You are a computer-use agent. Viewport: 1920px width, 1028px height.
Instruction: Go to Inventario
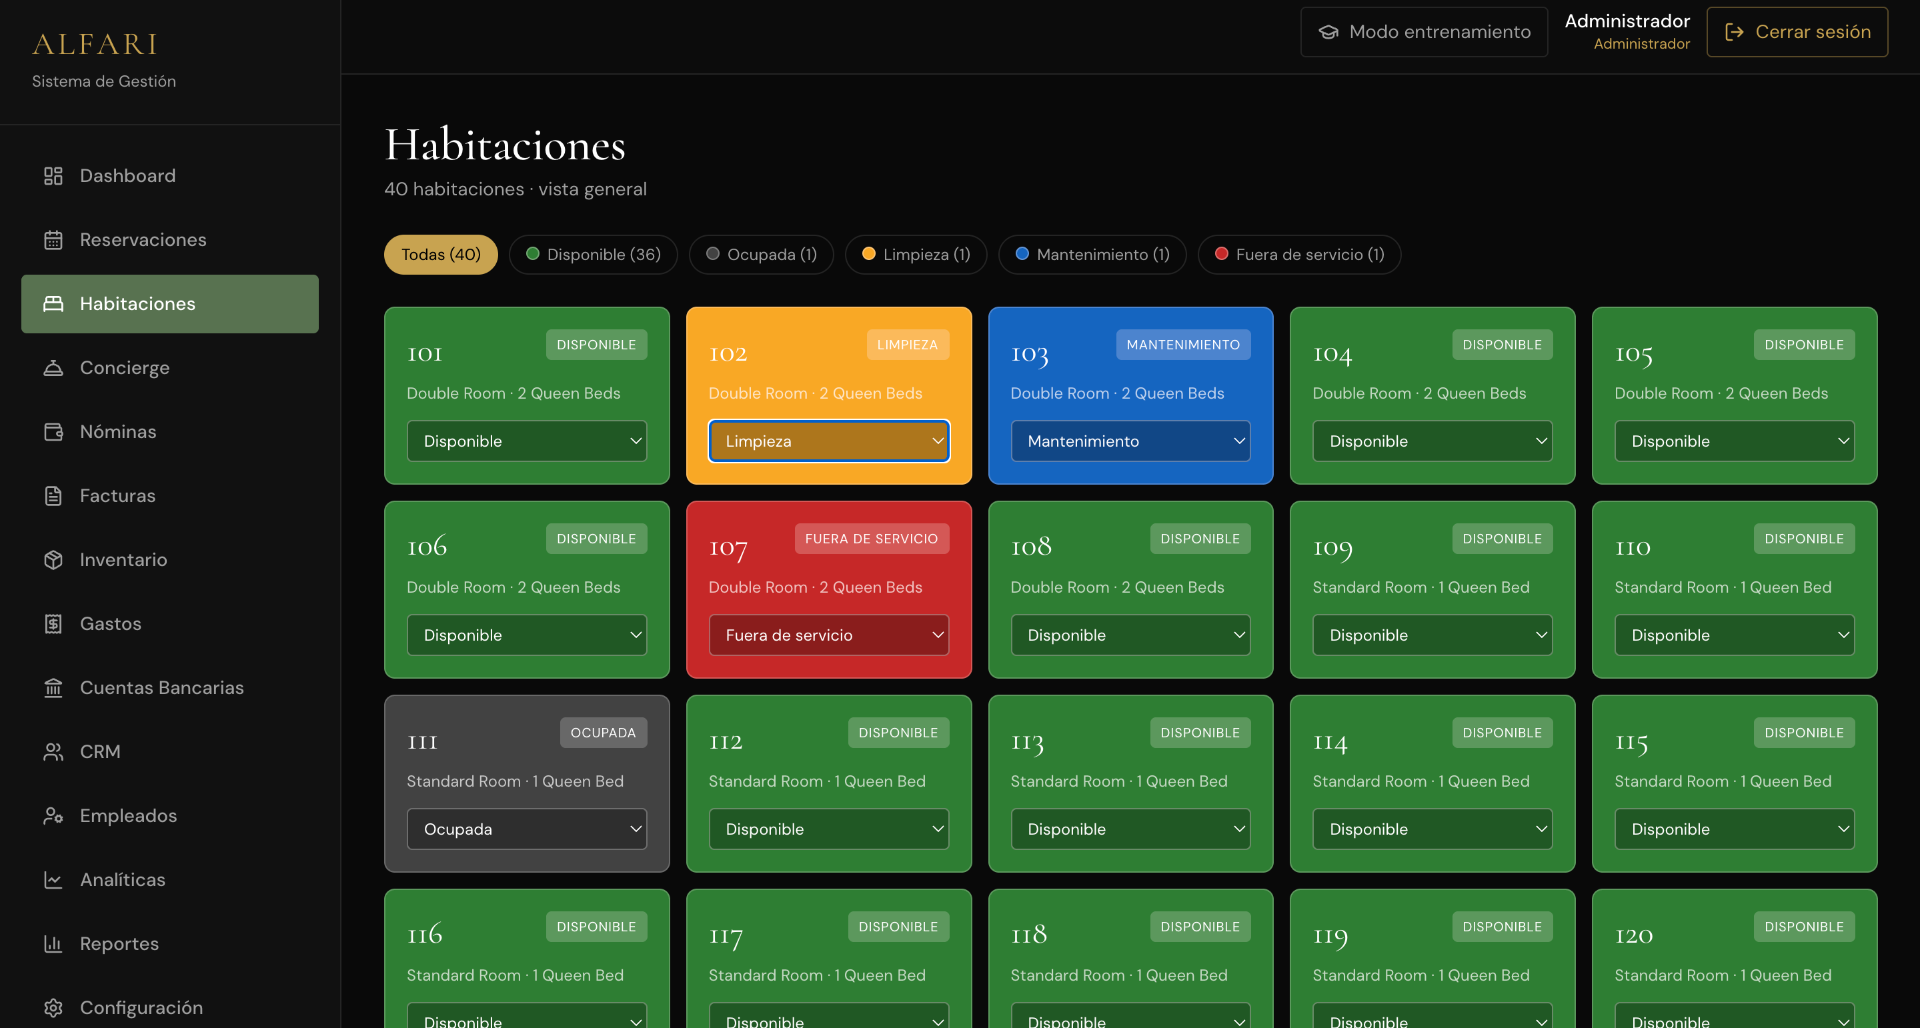[170, 560]
